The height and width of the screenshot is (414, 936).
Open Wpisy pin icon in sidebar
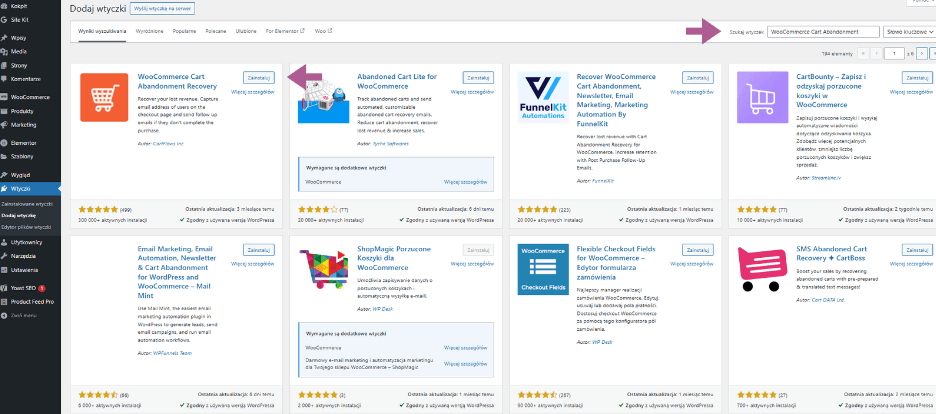pos(4,38)
